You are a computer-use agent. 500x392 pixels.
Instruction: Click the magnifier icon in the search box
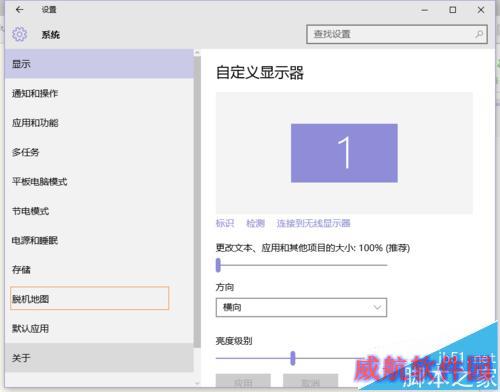pyautogui.click(x=479, y=34)
